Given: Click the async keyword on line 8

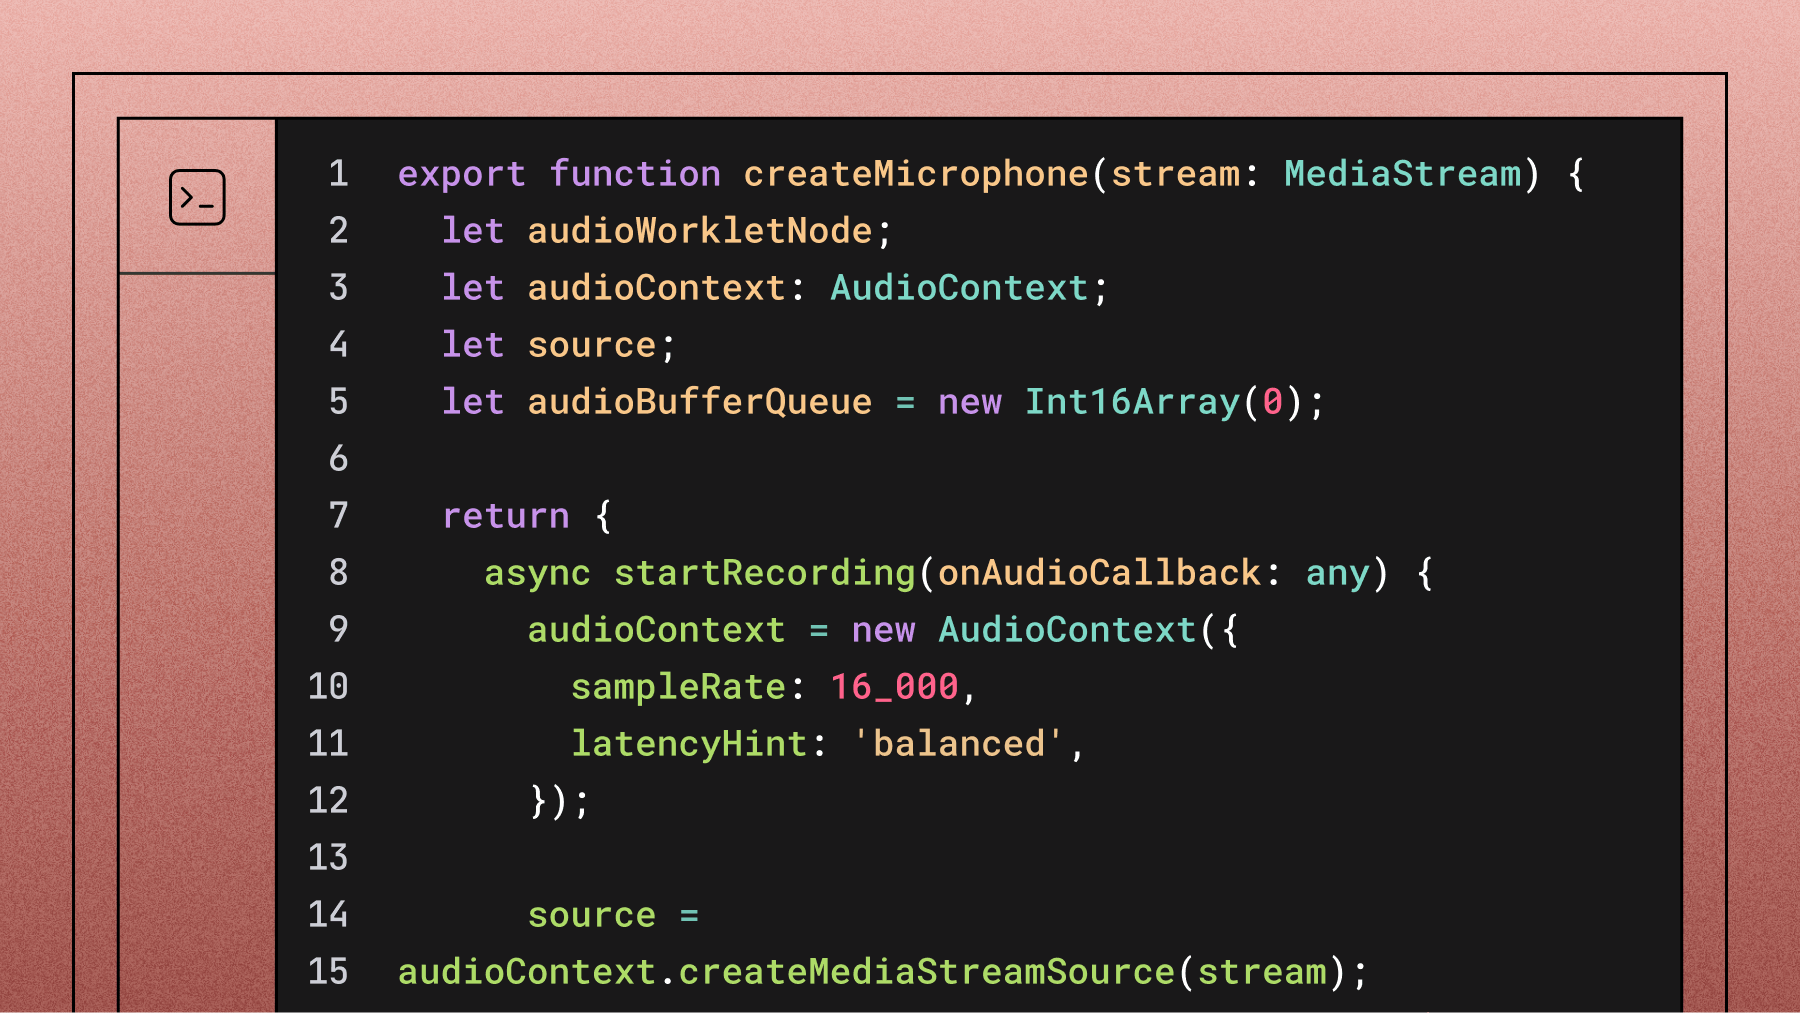Looking at the screenshot, I should [536, 572].
